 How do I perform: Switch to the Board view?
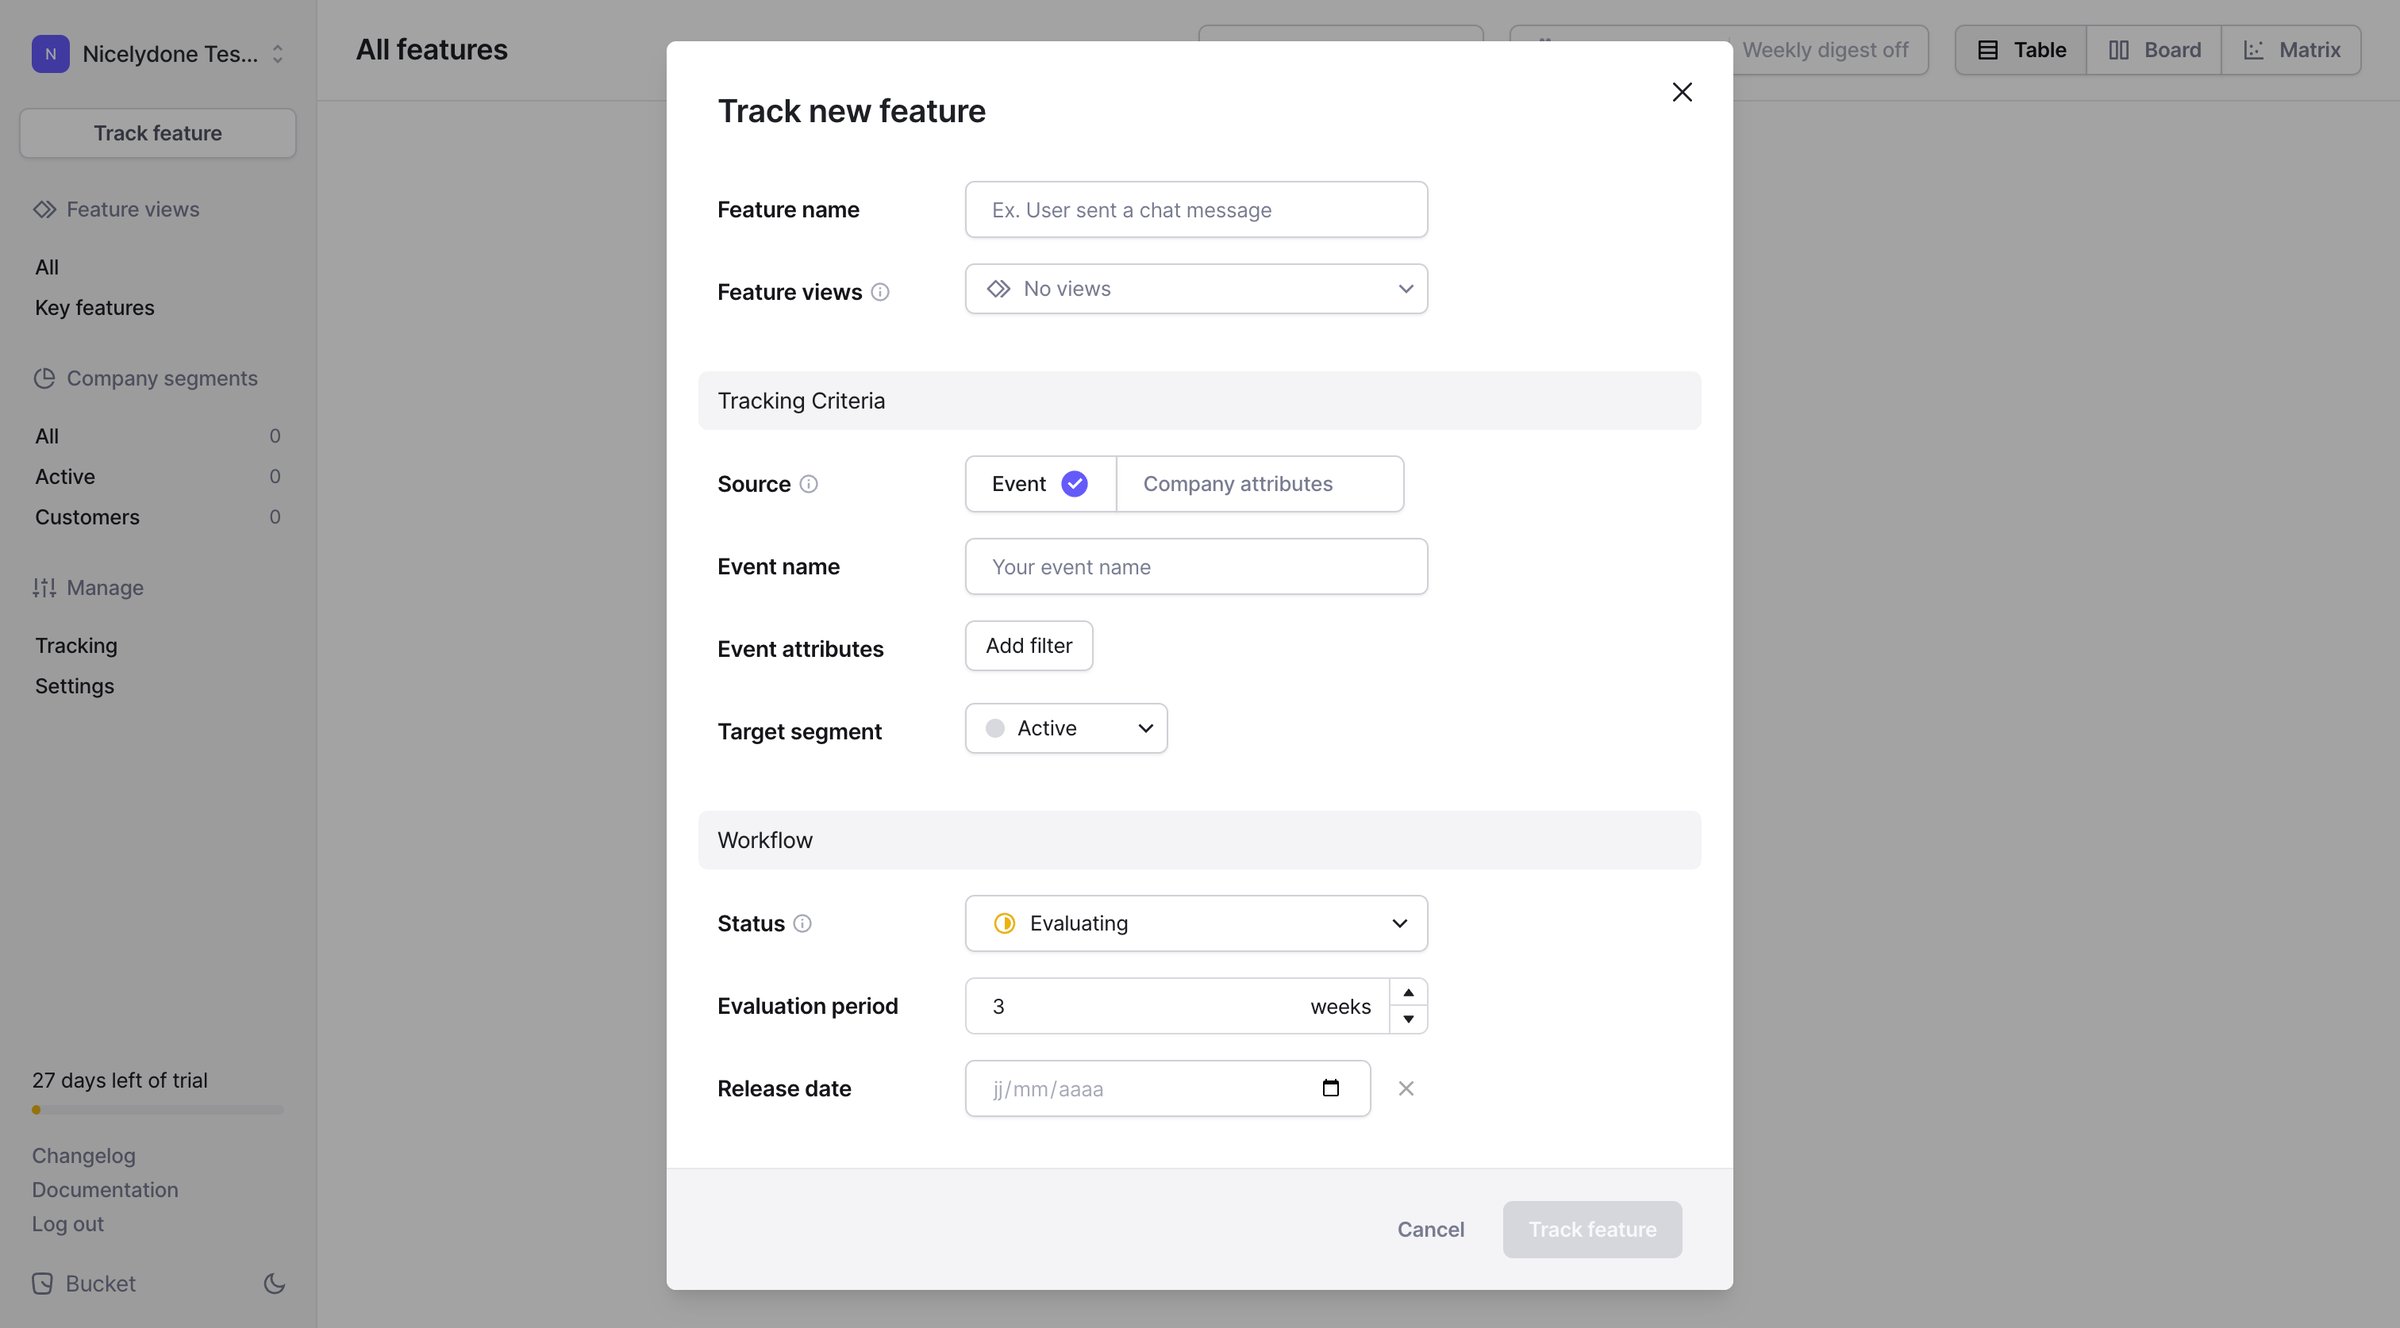[x=2154, y=50]
